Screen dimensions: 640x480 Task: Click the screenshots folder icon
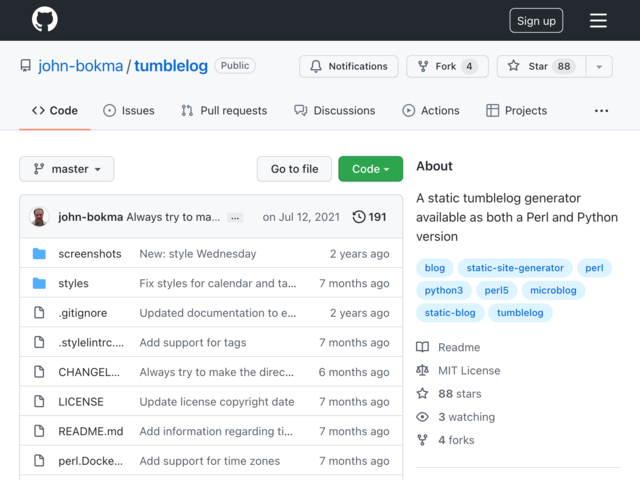coord(39,253)
